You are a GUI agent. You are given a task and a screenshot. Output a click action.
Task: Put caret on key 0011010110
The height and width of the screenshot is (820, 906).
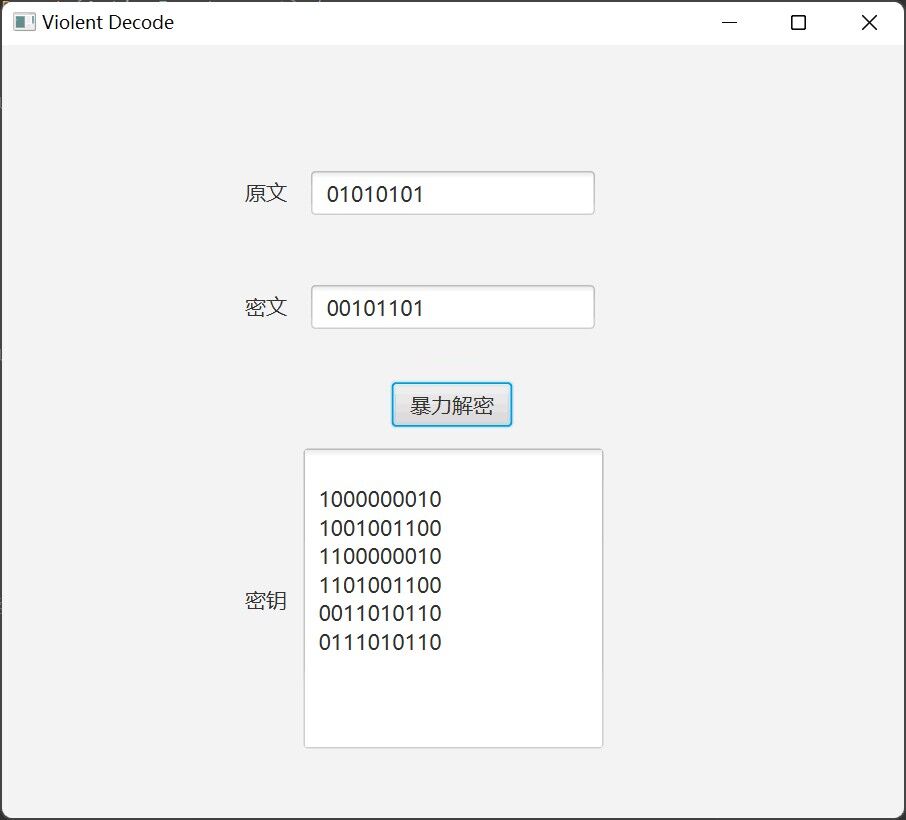(380, 613)
